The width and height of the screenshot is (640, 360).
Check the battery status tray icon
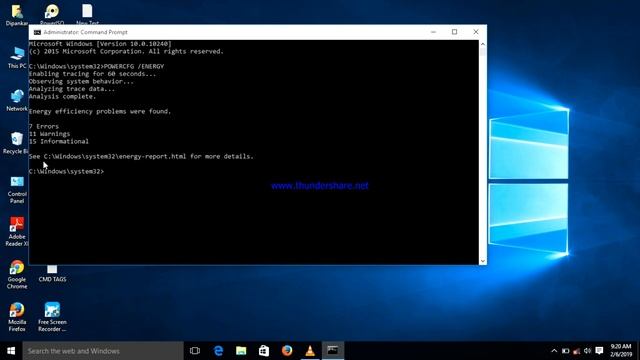(x=565, y=351)
